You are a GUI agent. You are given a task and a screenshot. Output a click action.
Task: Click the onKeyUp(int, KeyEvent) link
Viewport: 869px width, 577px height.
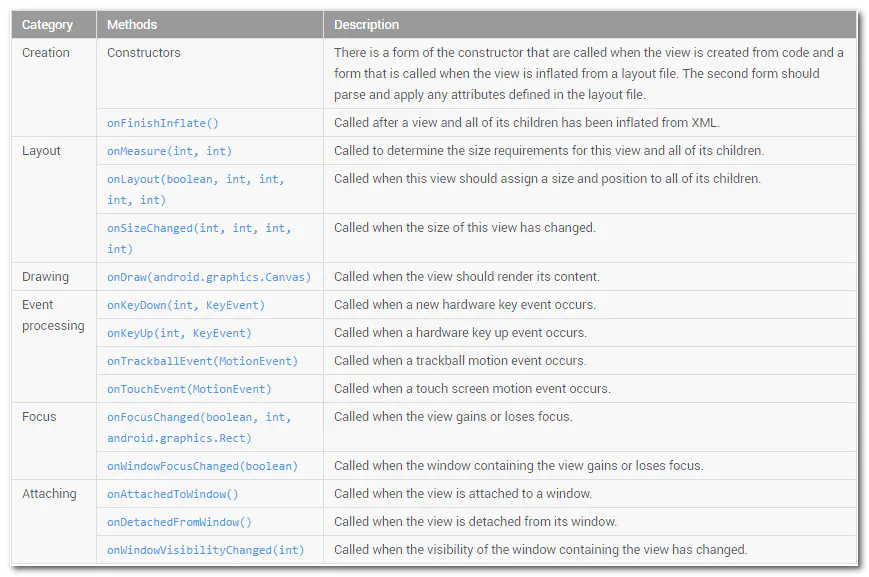(179, 333)
